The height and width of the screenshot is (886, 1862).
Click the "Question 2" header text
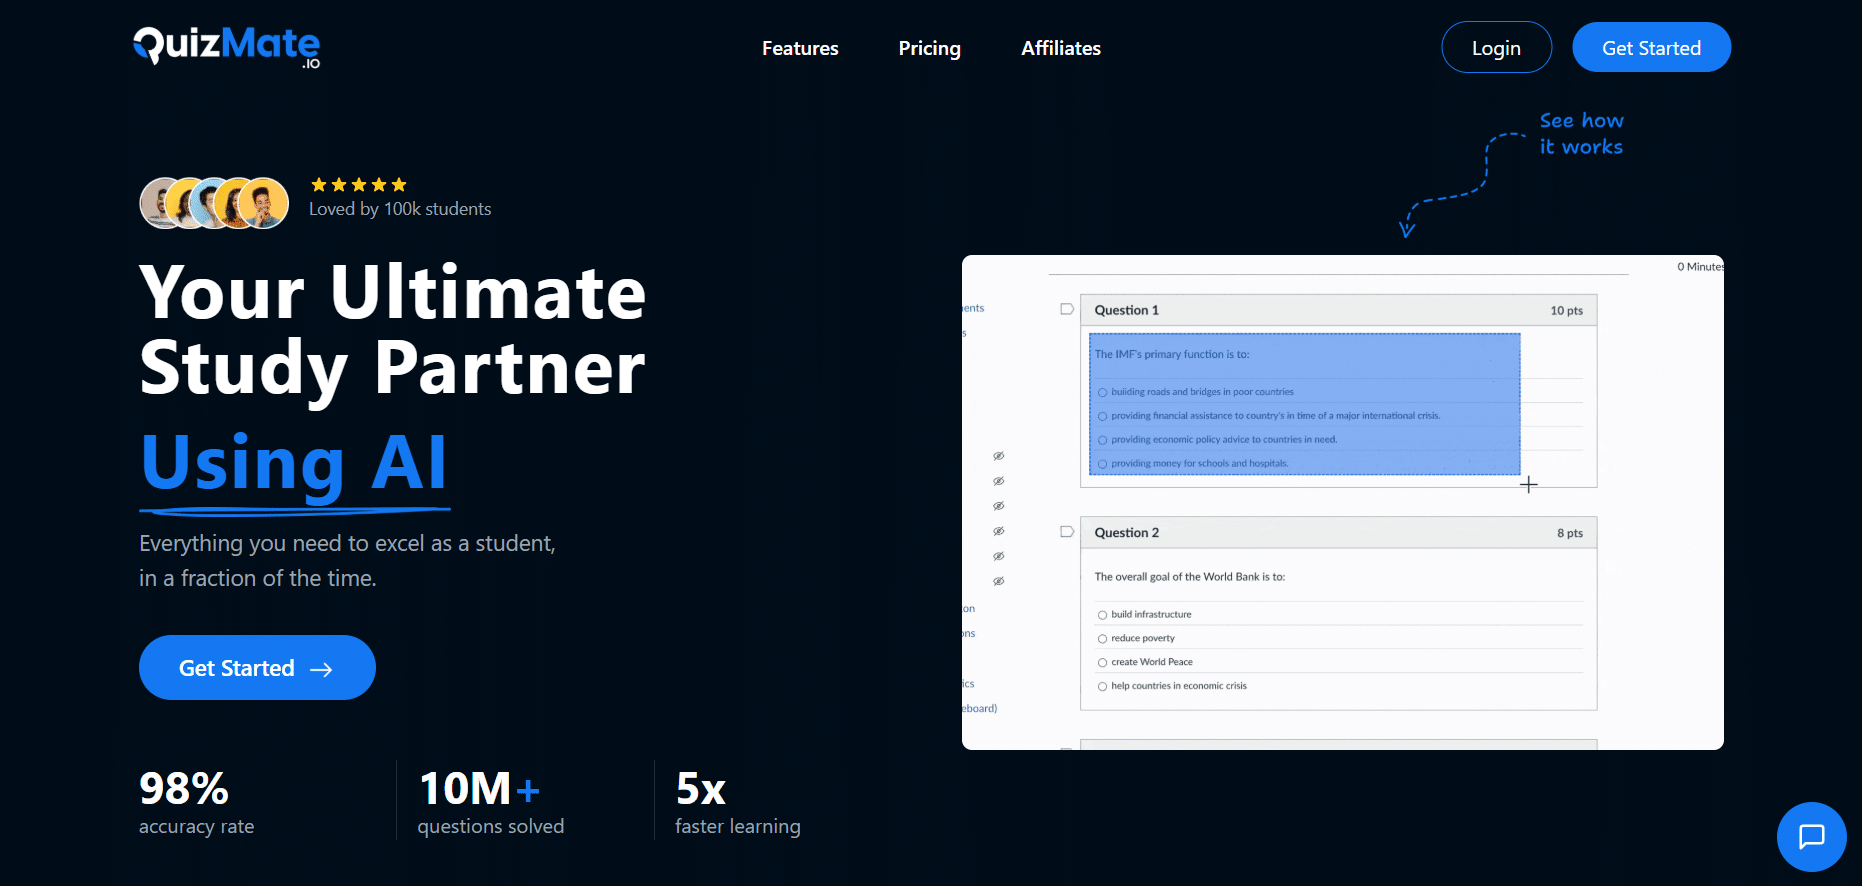coord(1126,533)
